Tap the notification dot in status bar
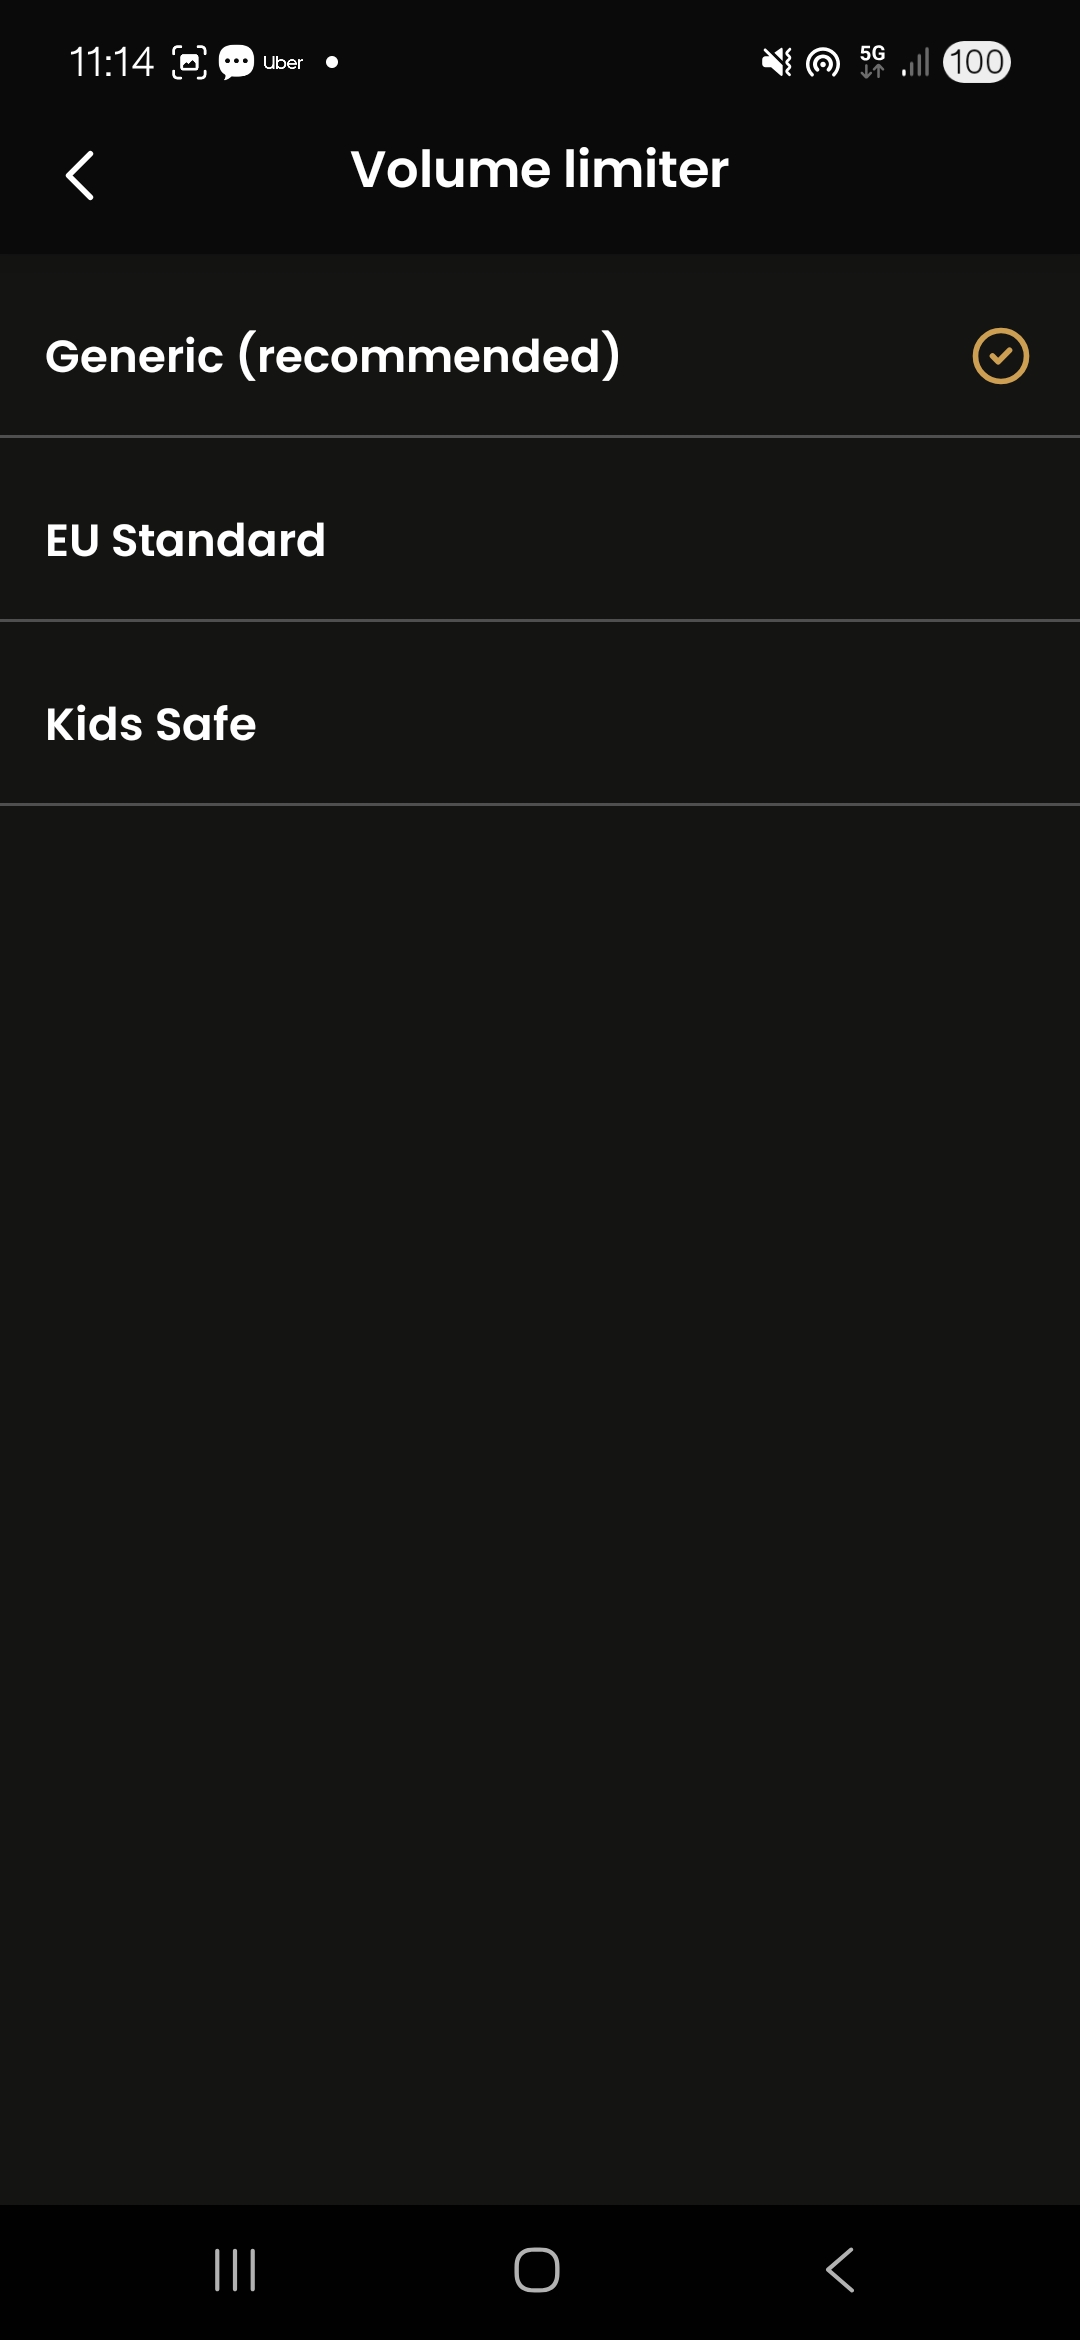 coord(332,62)
